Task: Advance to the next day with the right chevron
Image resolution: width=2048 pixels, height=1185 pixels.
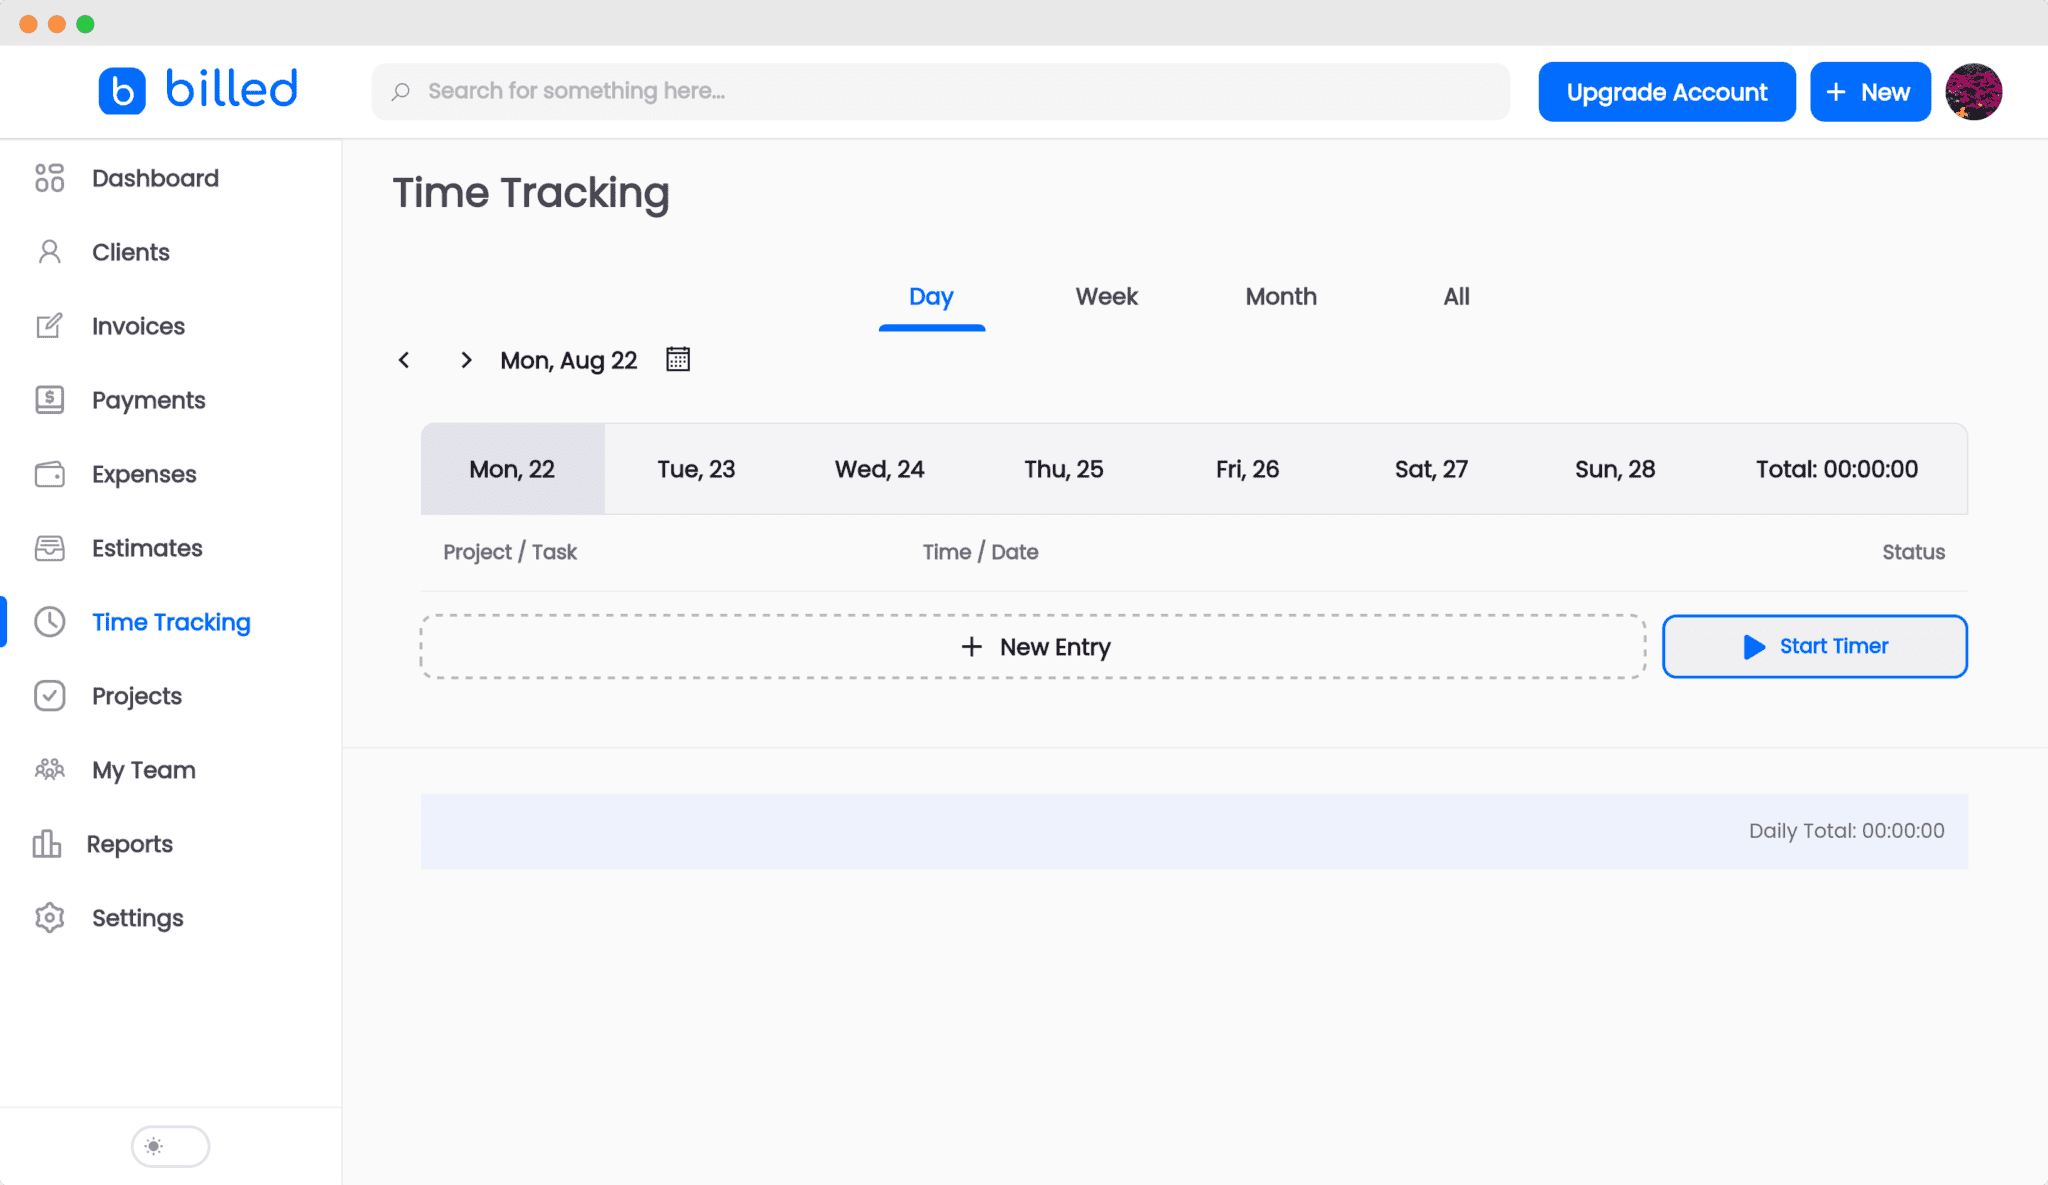Action: [x=466, y=359]
